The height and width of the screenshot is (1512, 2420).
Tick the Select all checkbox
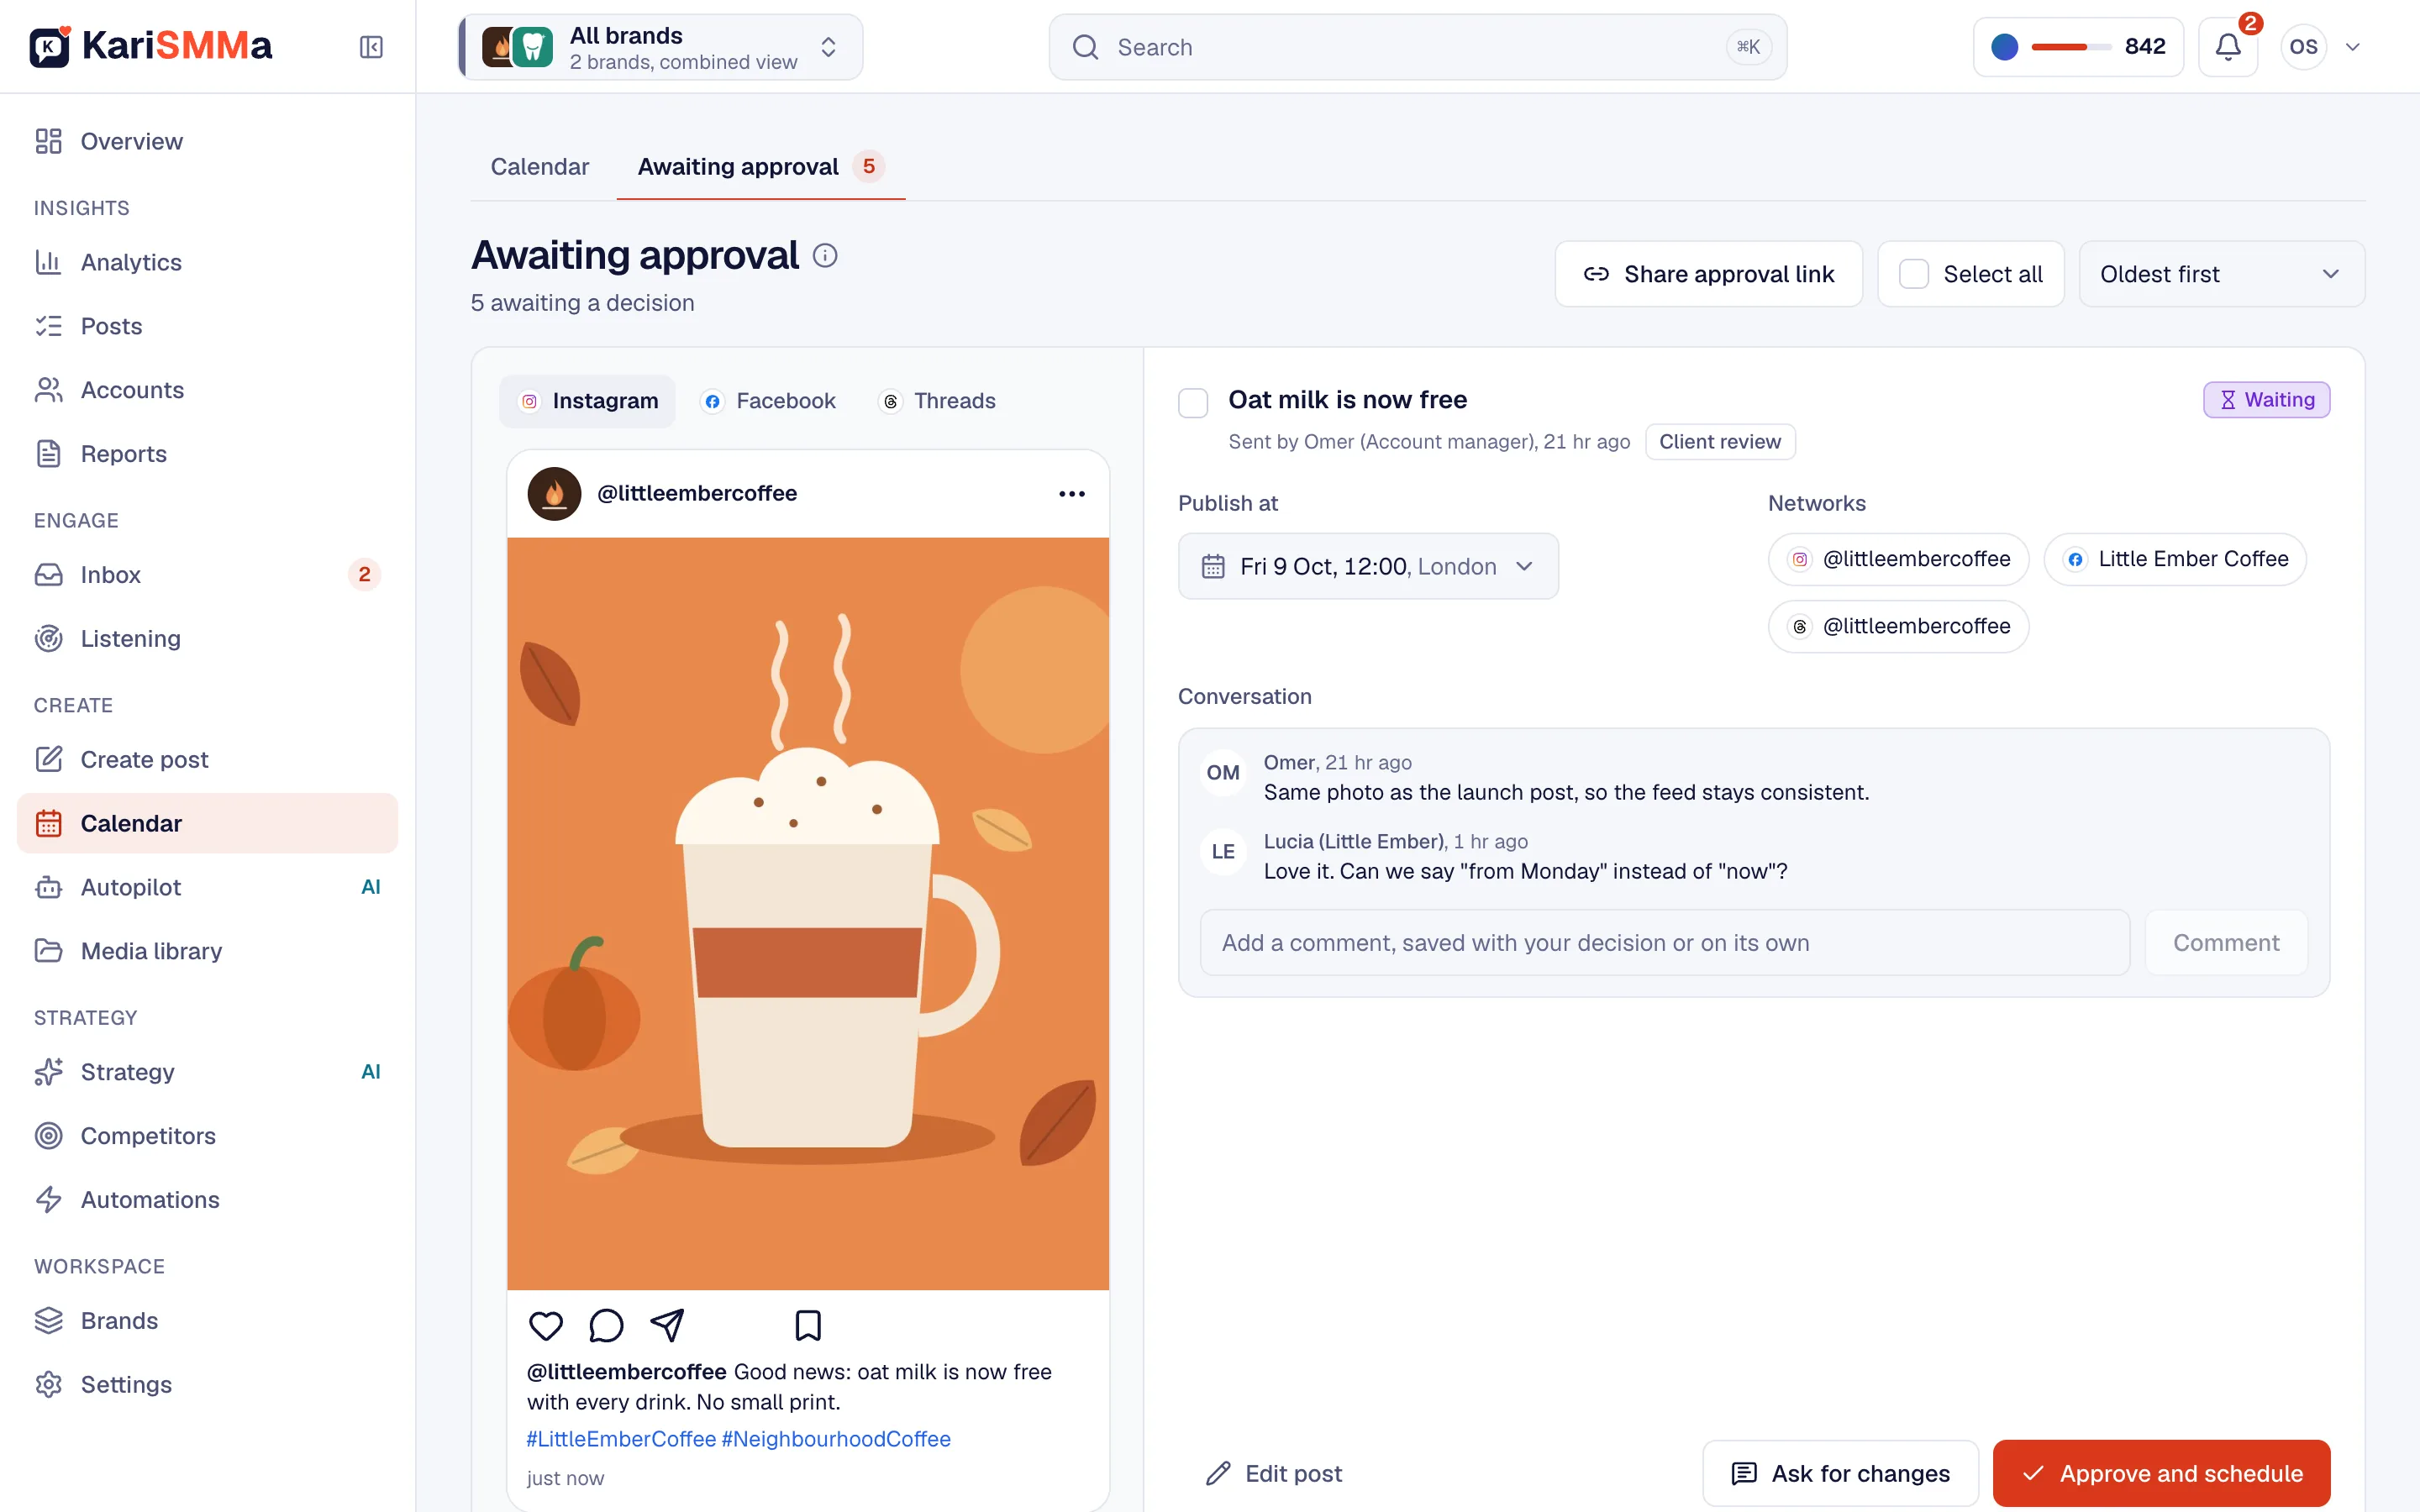point(1913,274)
